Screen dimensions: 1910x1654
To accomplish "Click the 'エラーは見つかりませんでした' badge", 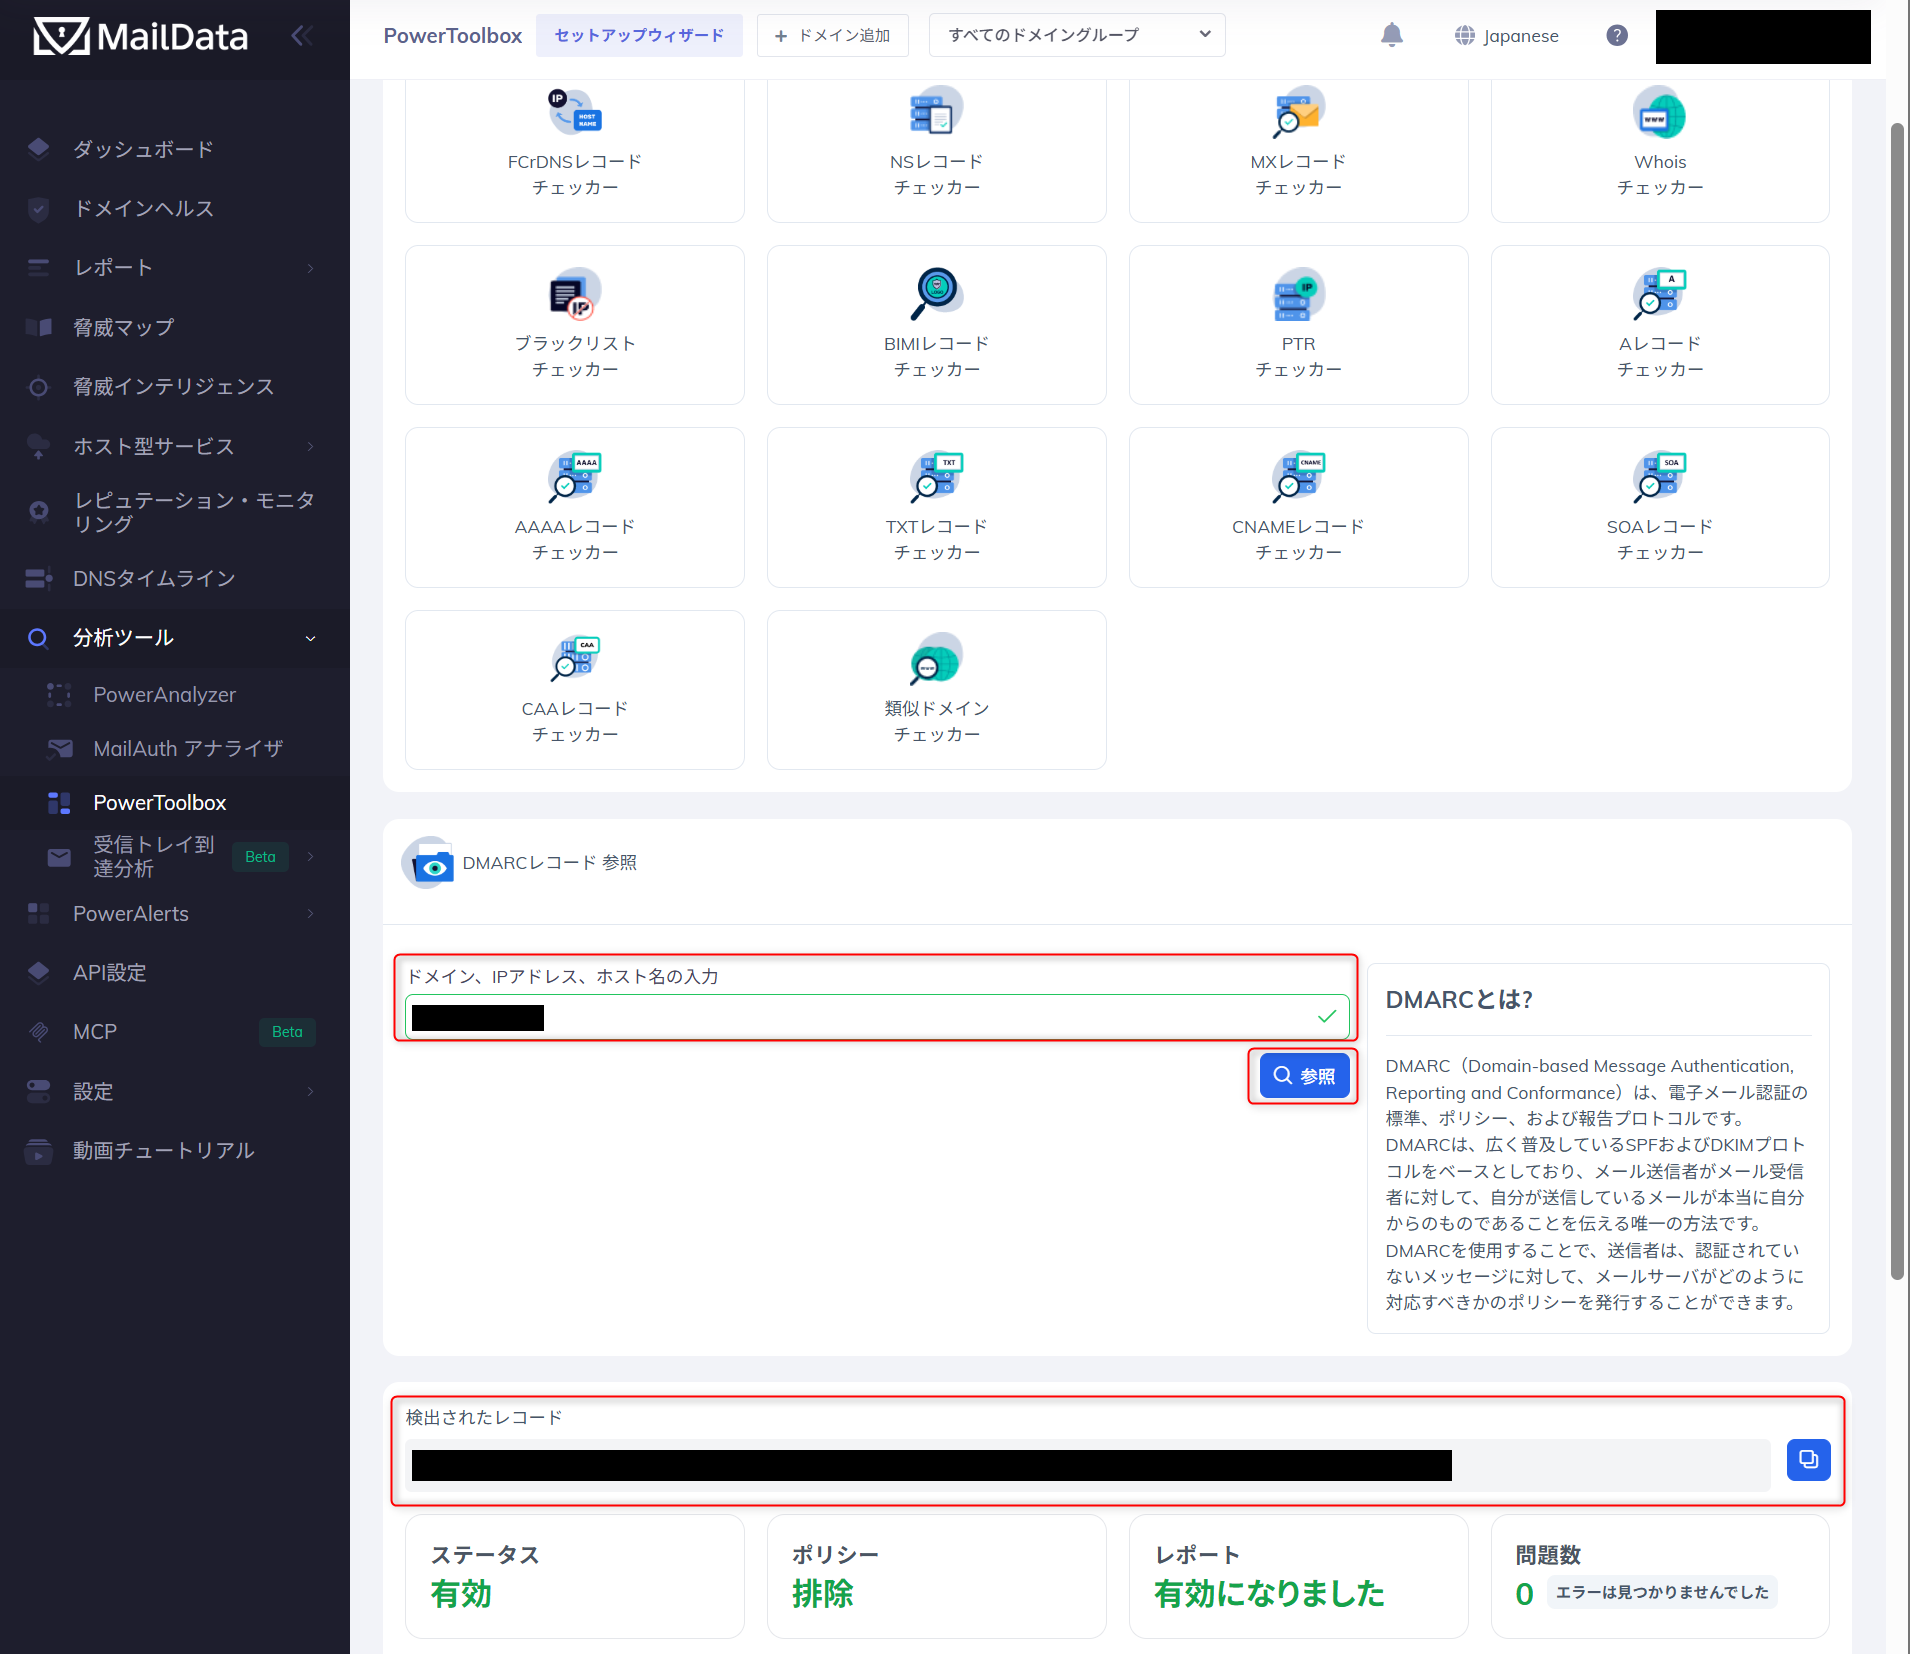I will (1662, 1592).
